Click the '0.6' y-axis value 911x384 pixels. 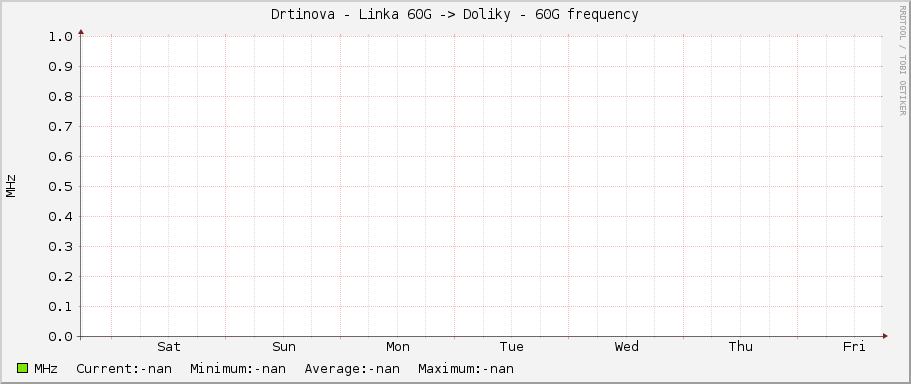(61, 157)
